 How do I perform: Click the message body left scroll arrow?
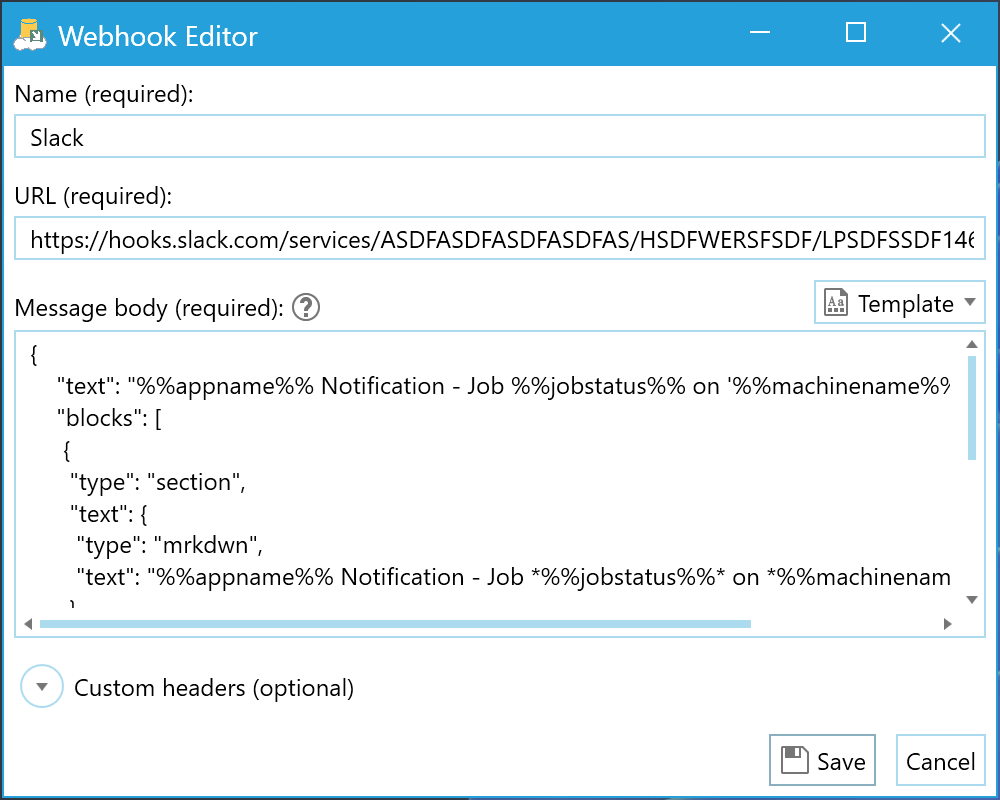pyautogui.click(x=28, y=624)
